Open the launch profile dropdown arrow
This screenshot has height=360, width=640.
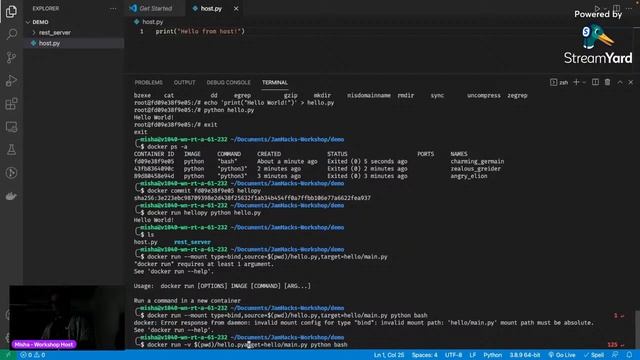(x=584, y=82)
